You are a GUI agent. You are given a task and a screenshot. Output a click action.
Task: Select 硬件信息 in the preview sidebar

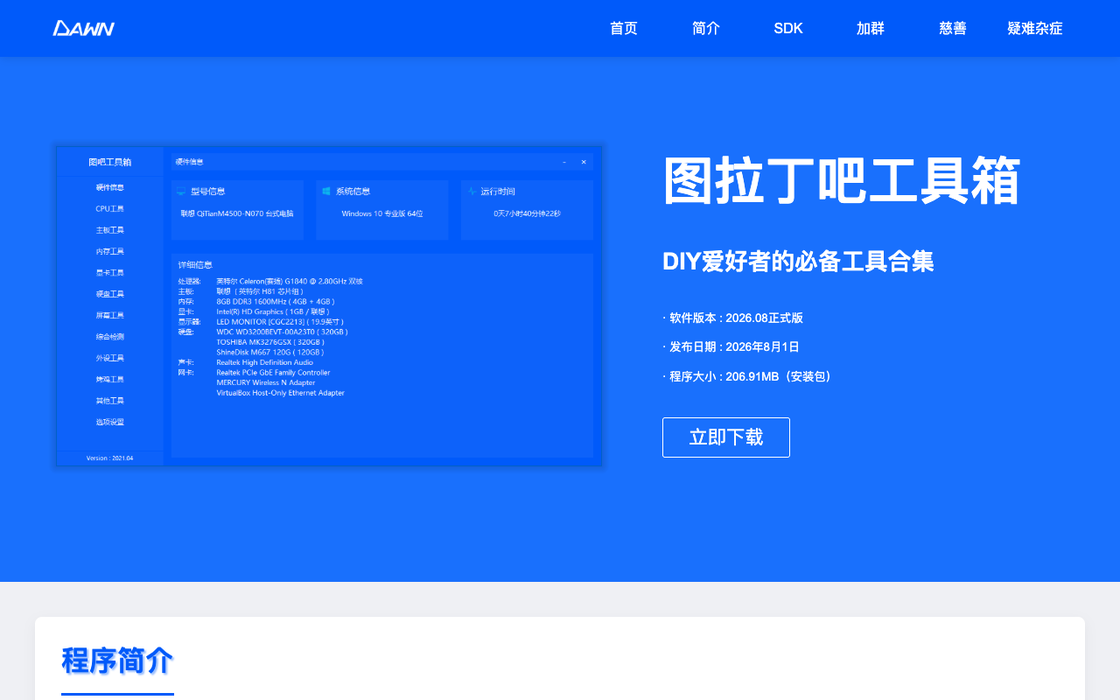pos(110,188)
